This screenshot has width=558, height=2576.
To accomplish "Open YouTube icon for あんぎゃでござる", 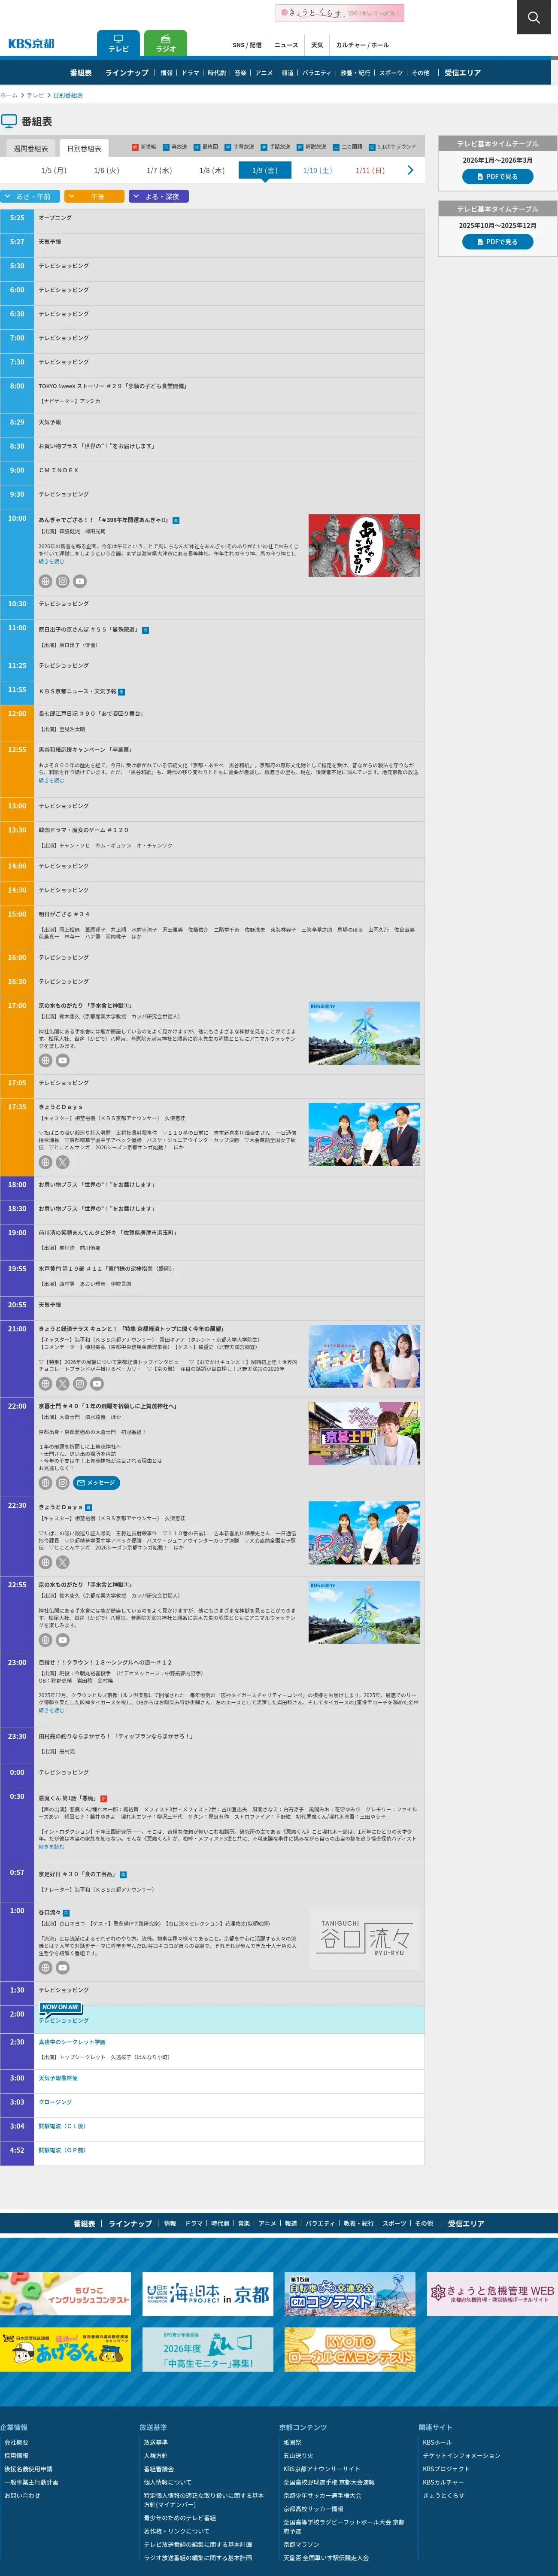I will click(x=80, y=581).
